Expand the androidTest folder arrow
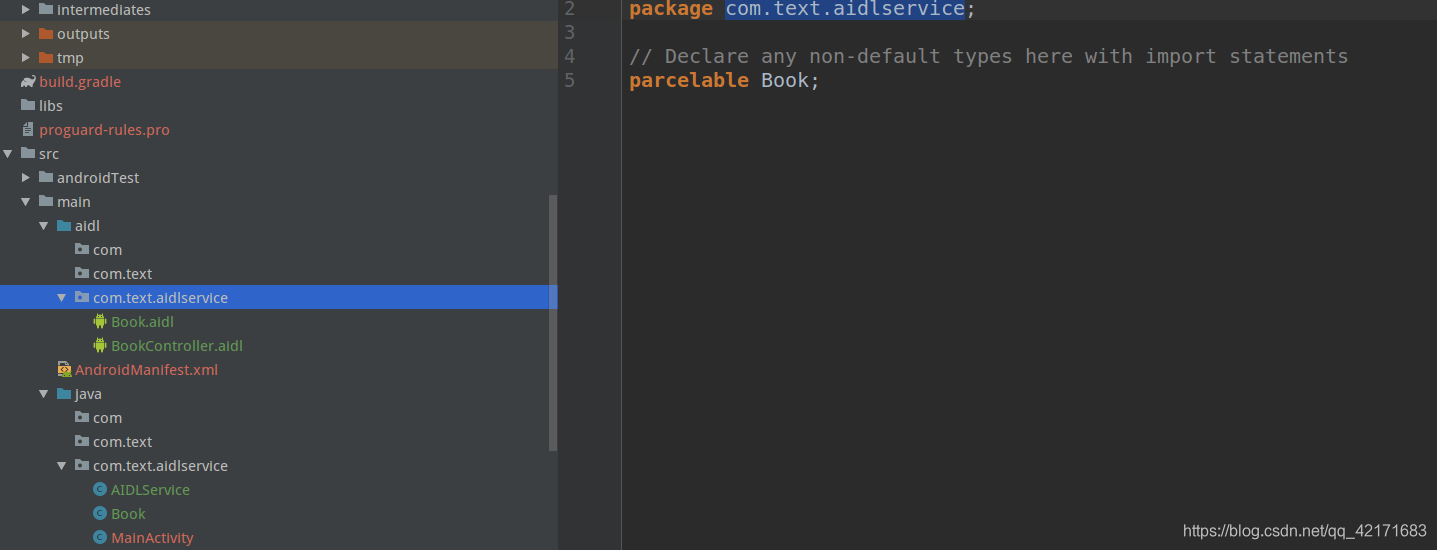 (26, 177)
